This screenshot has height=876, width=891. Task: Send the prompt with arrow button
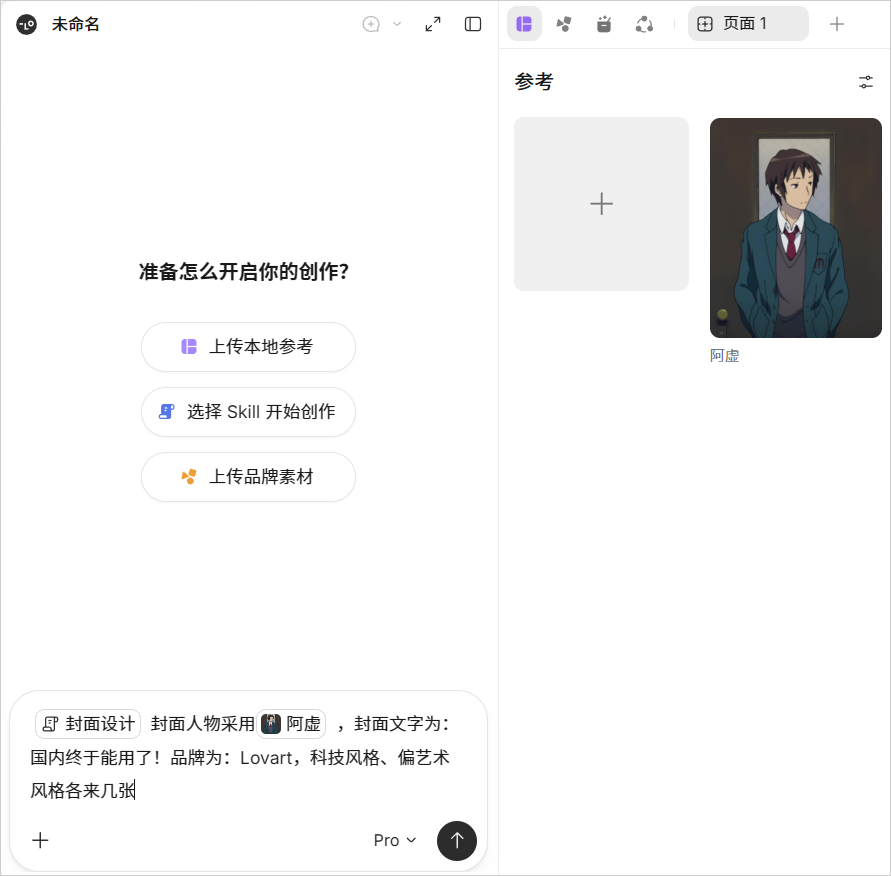457,841
